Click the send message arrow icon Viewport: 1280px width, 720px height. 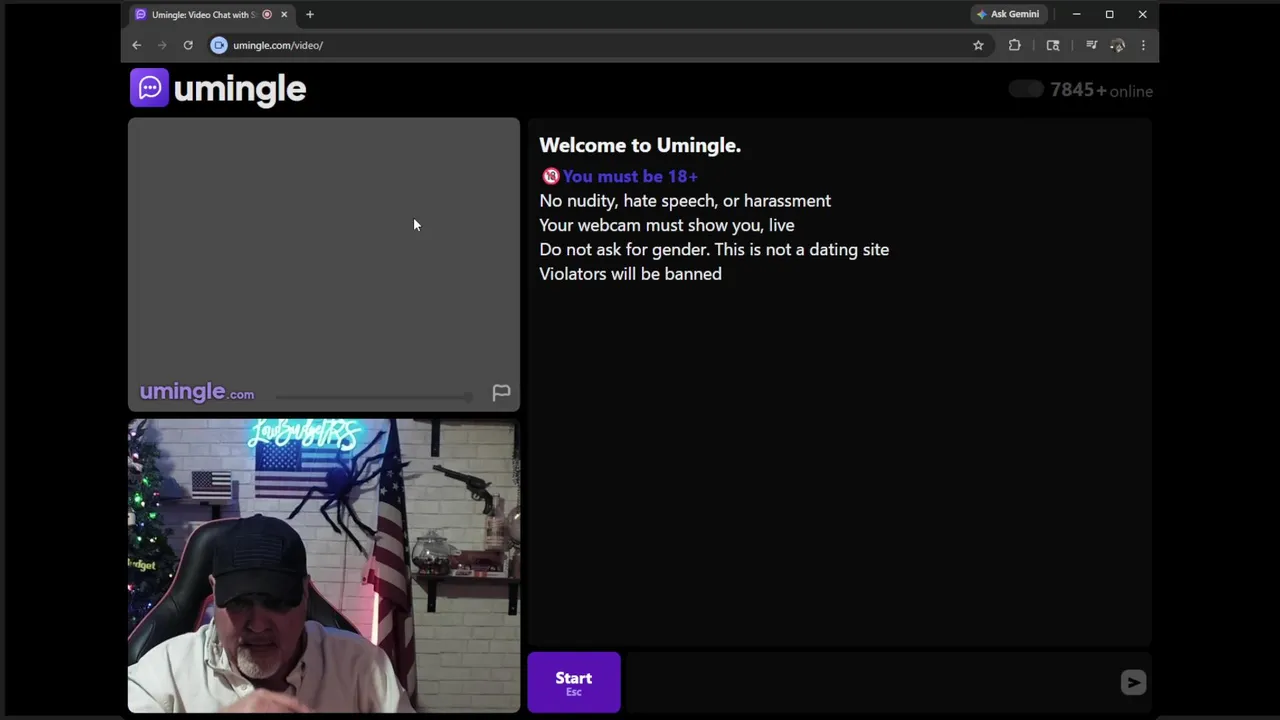(x=1133, y=683)
